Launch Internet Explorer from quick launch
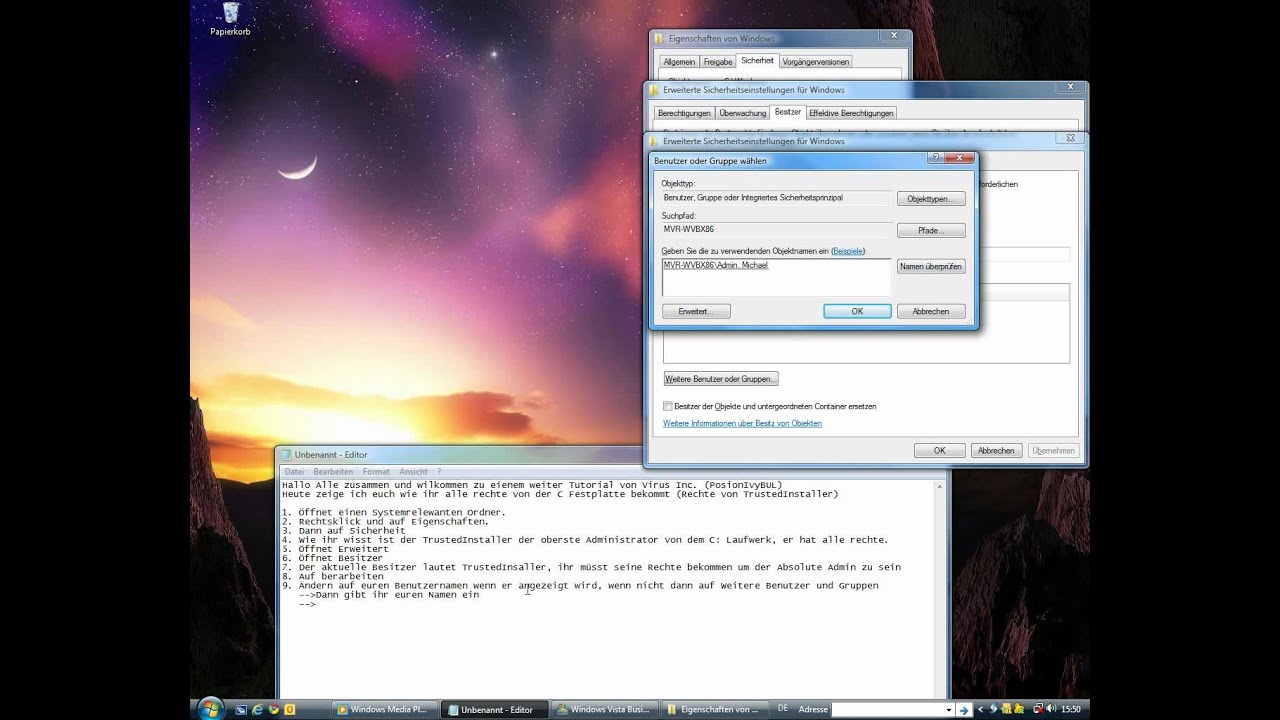Screen dimensions: 1280x720 (257, 710)
